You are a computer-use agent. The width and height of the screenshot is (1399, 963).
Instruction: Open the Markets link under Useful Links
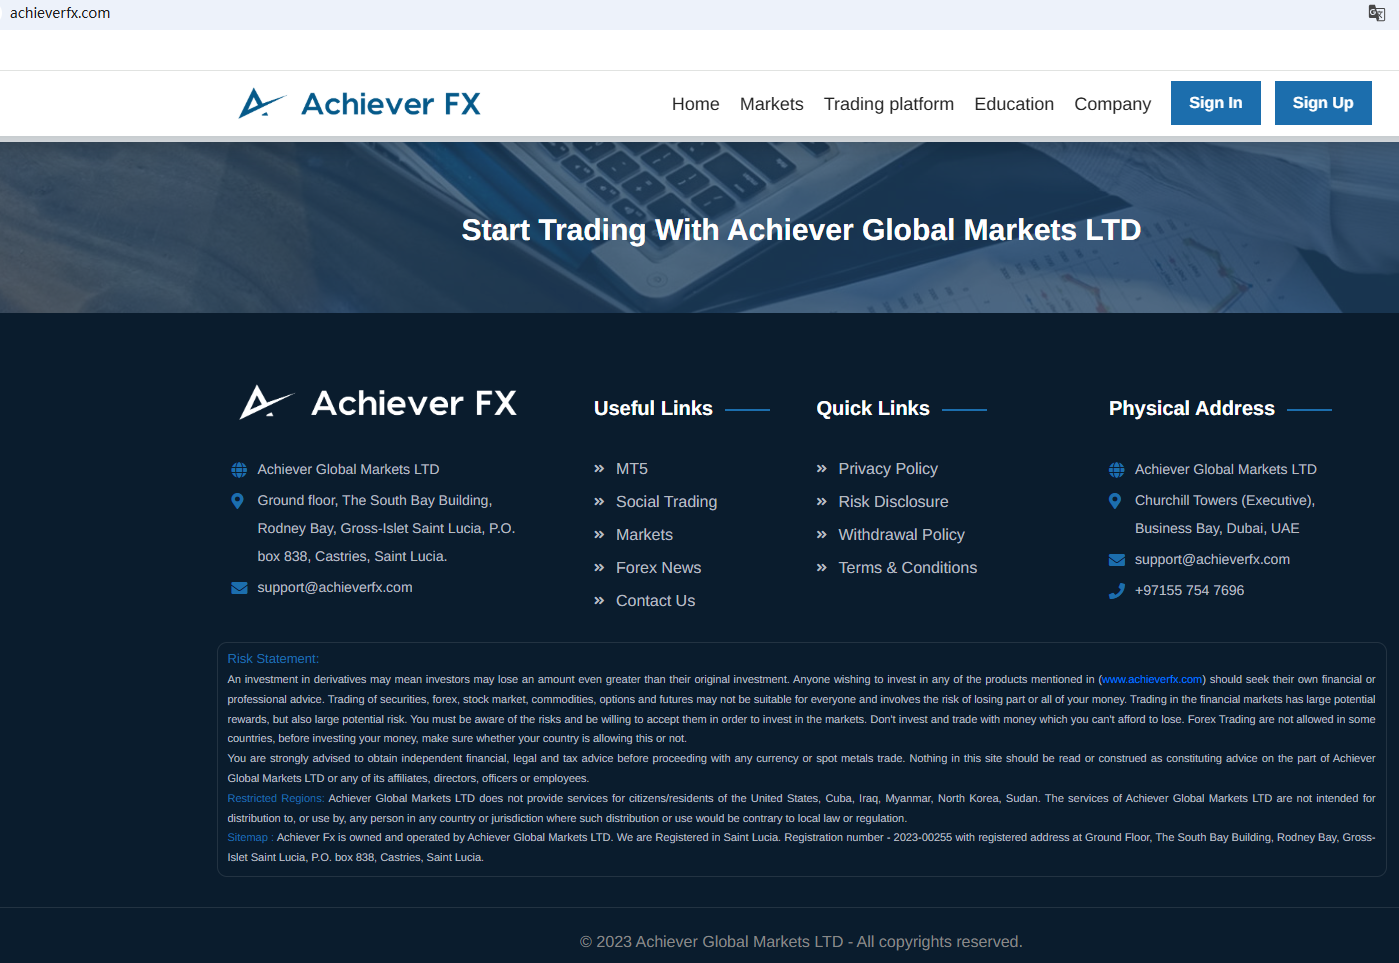pyautogui.click(x=644, y=534)
